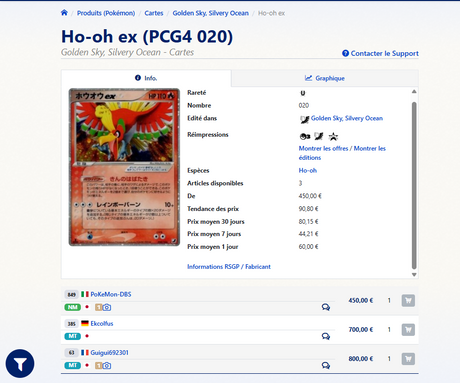Click the wing expansion reprint icon in Réimpressions
The height and width of the screenshot is (383, 460).
(x=319, y=136)
